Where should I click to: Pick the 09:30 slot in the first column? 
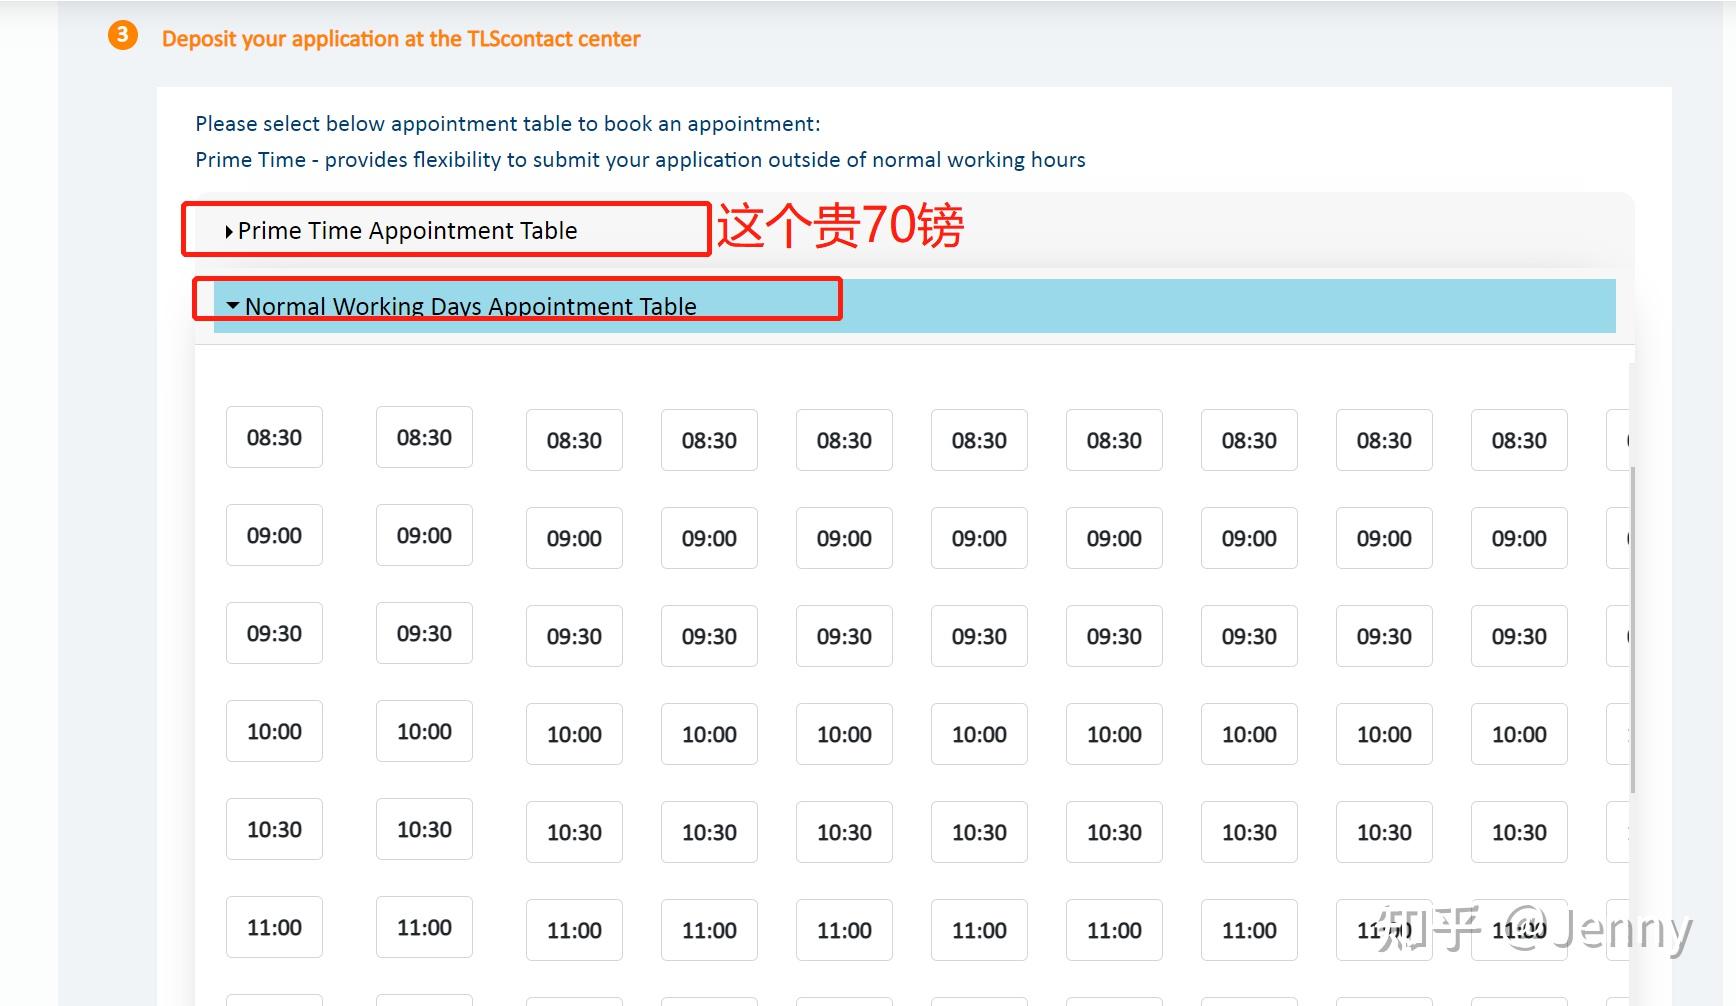[274, 633]
